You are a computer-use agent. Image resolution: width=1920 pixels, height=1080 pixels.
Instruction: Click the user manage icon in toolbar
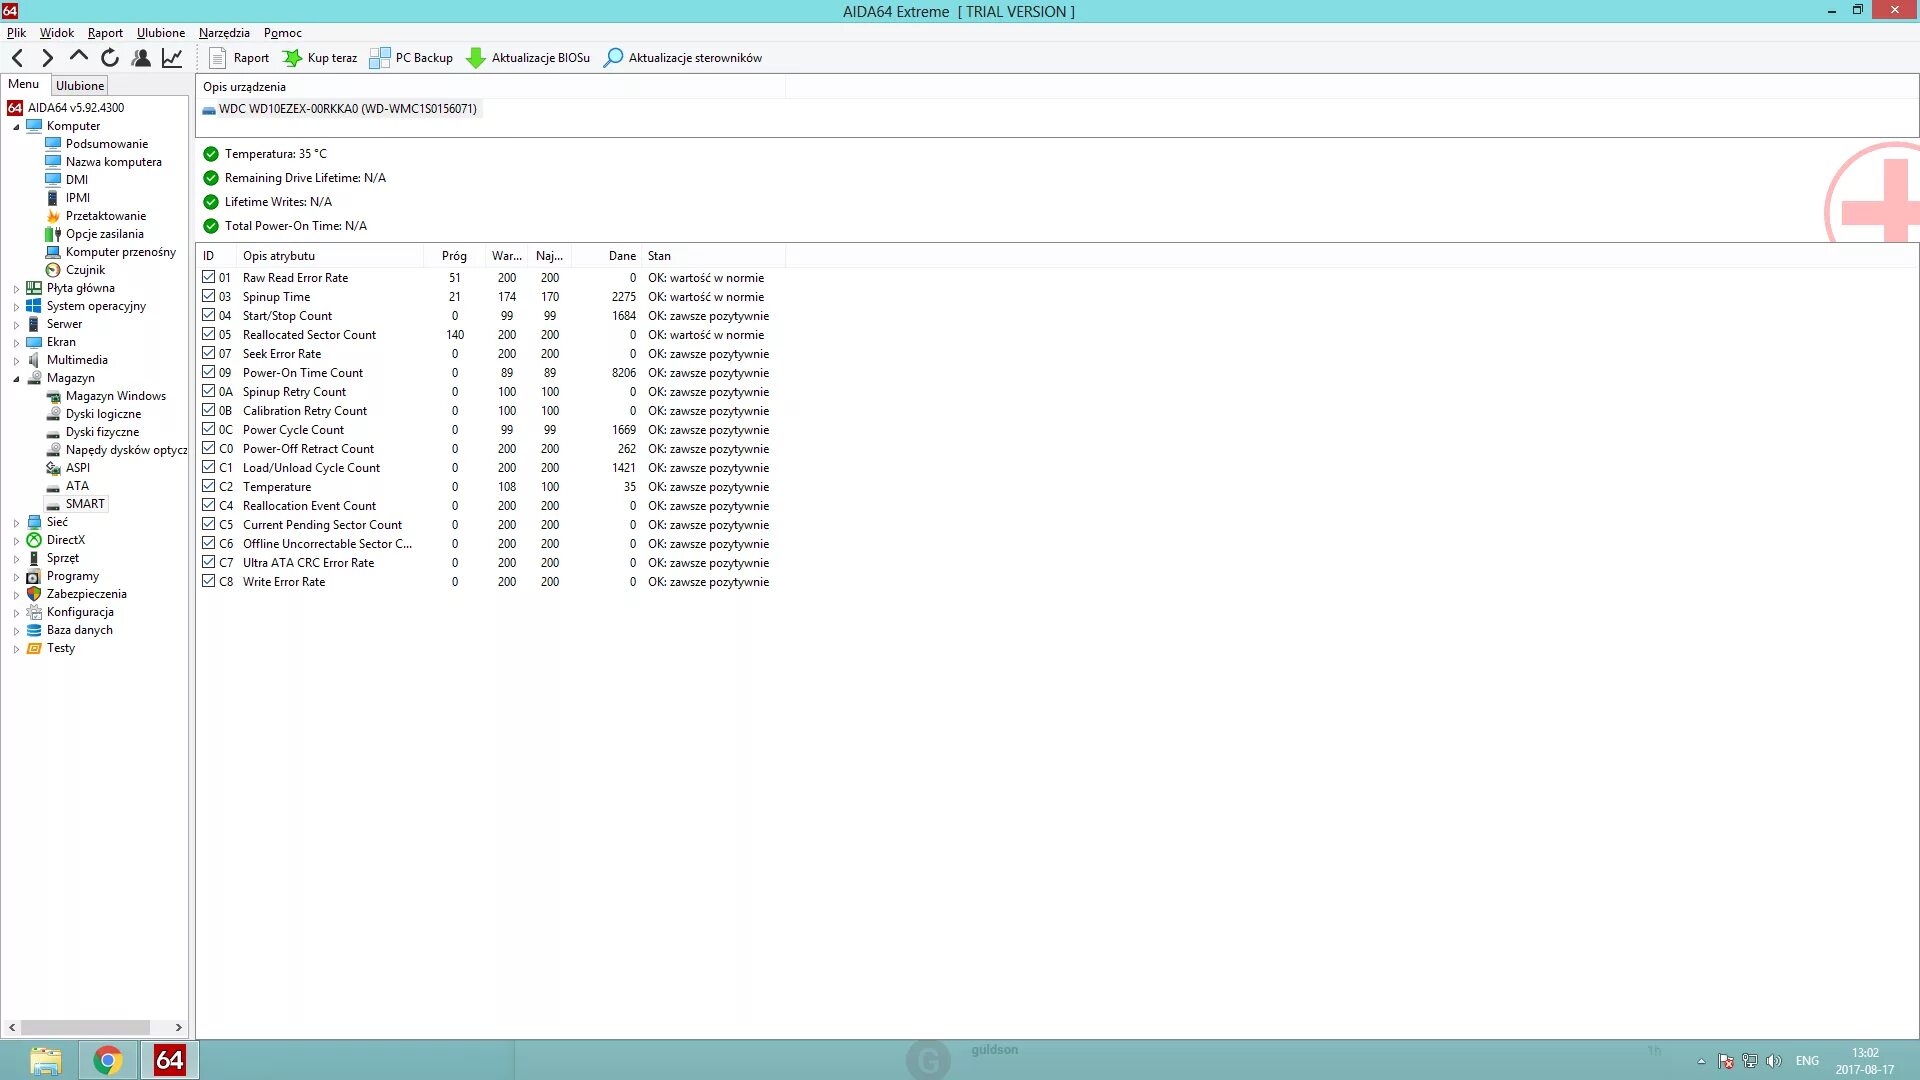(x=141, y=58)
